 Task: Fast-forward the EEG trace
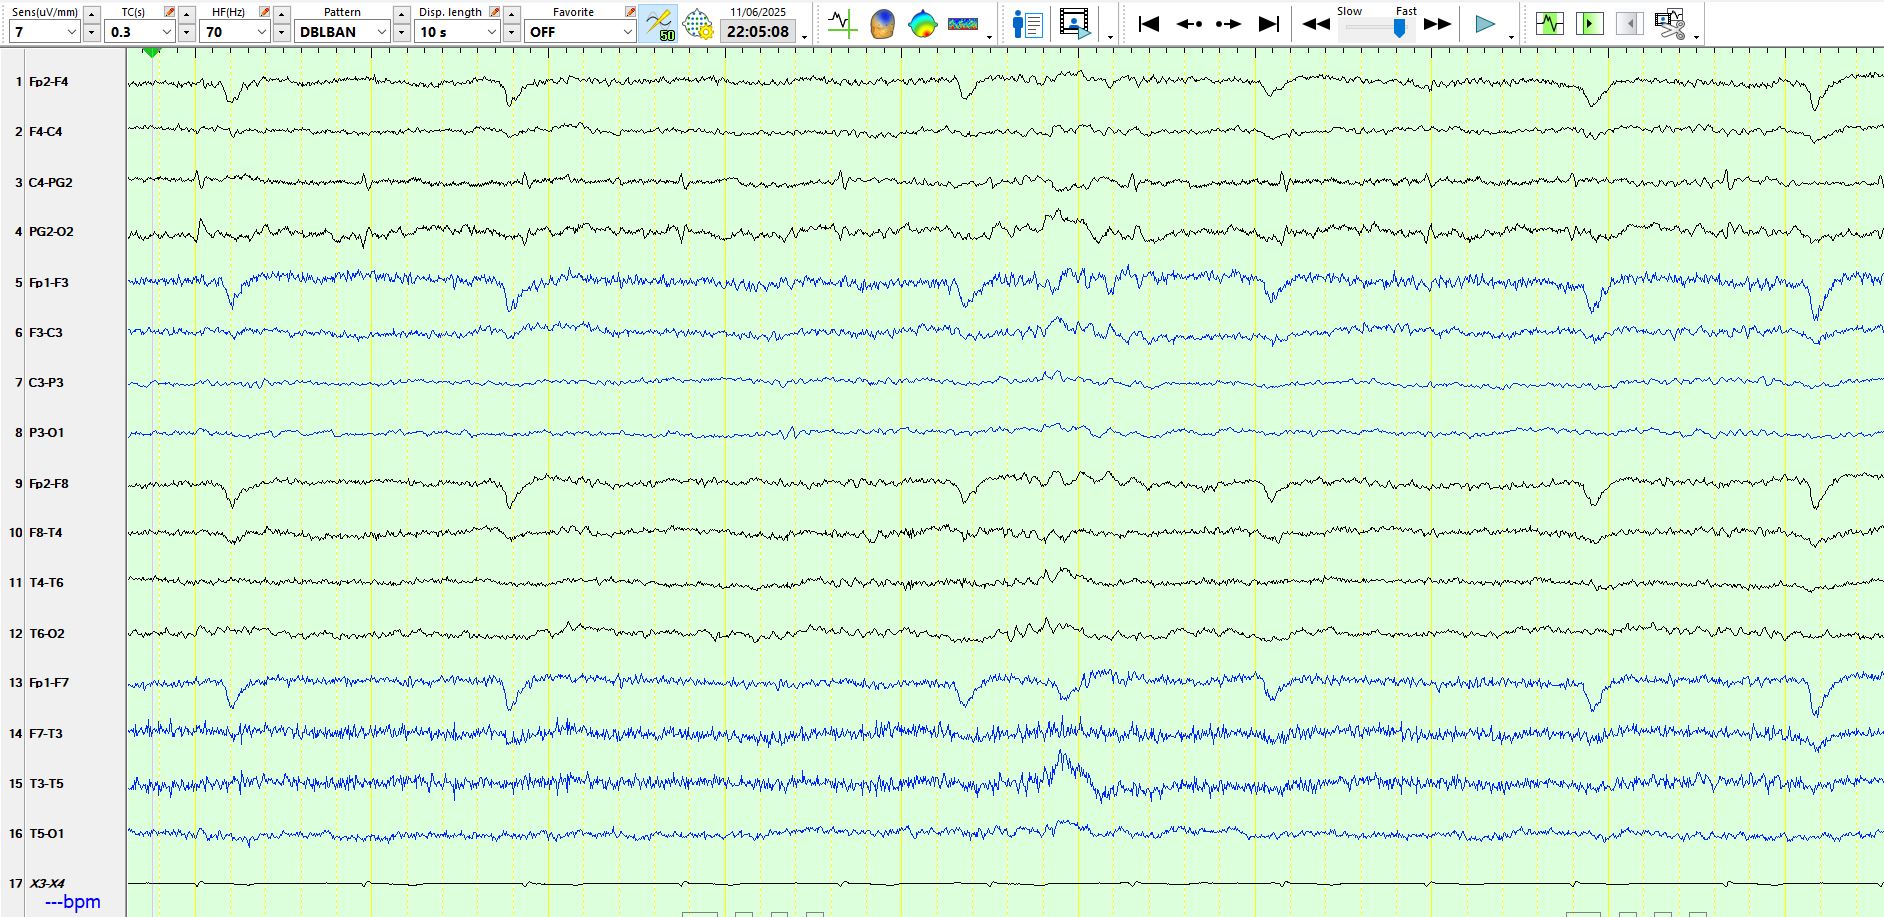coord(1438,24)
